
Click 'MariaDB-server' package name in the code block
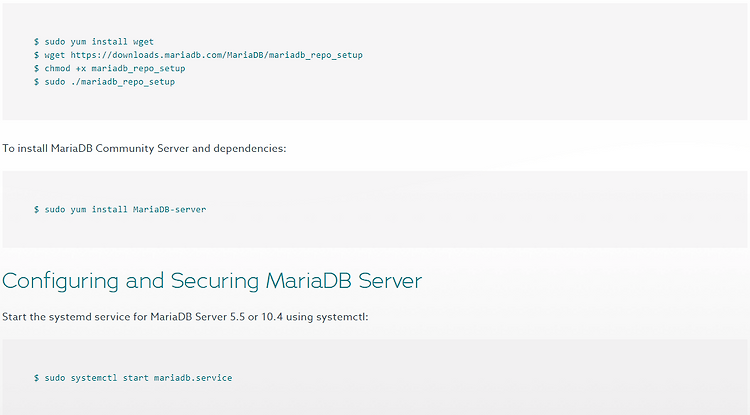click(x=169, y=209)
